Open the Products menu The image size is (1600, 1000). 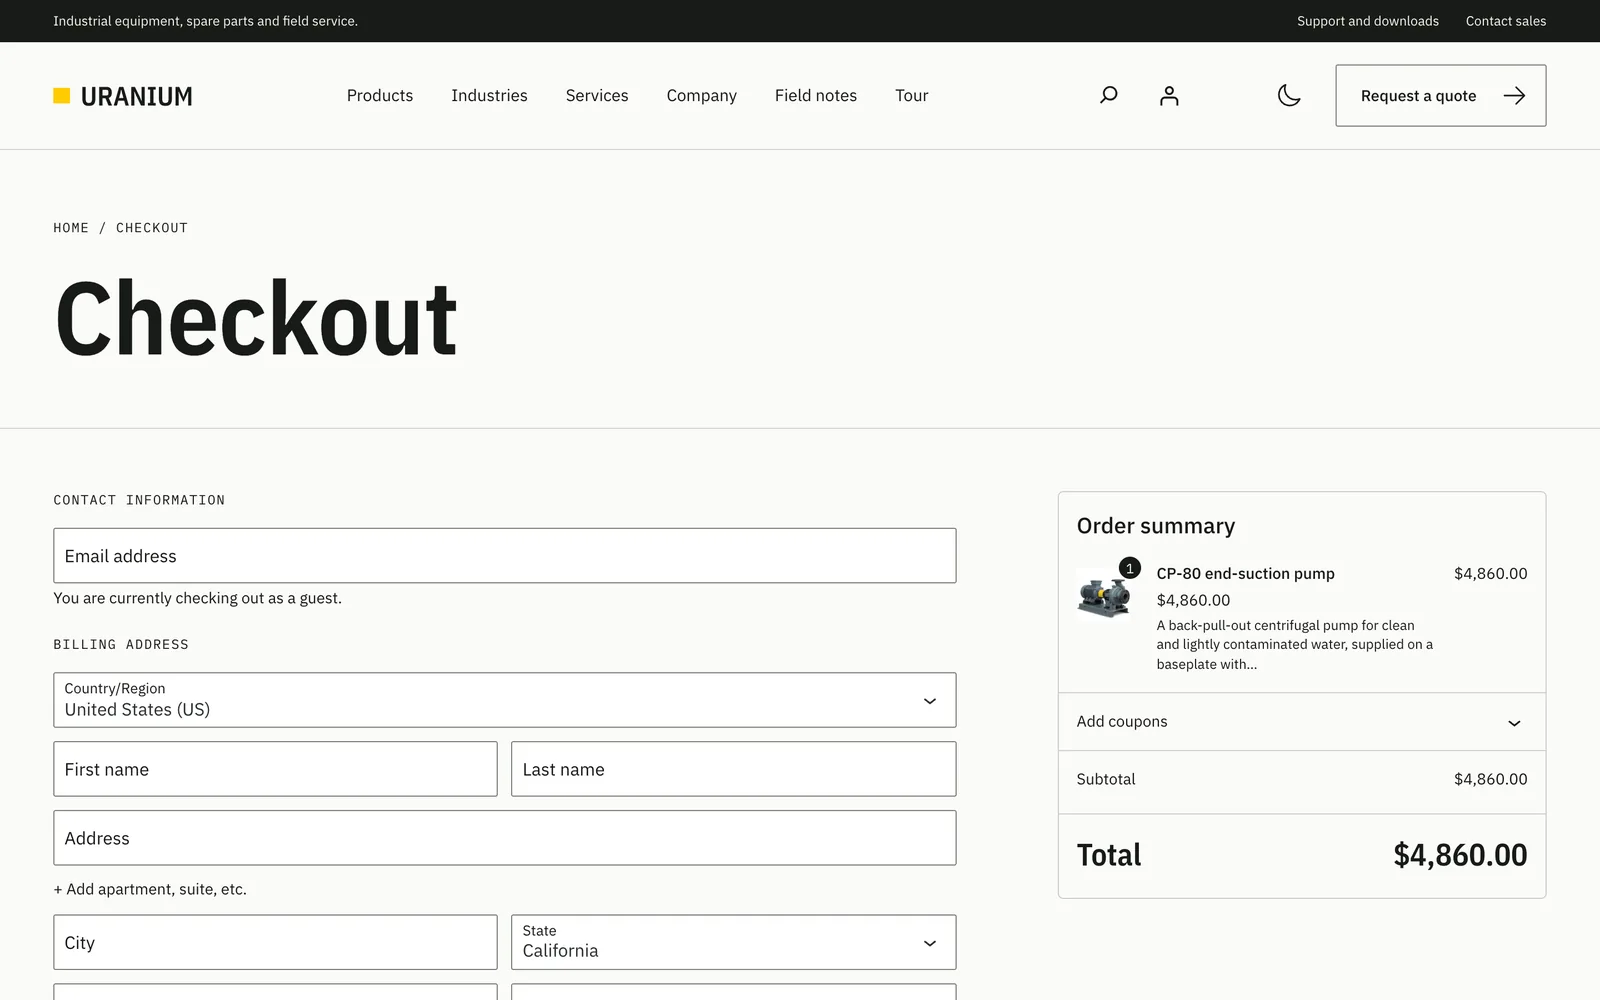(380, 96)
